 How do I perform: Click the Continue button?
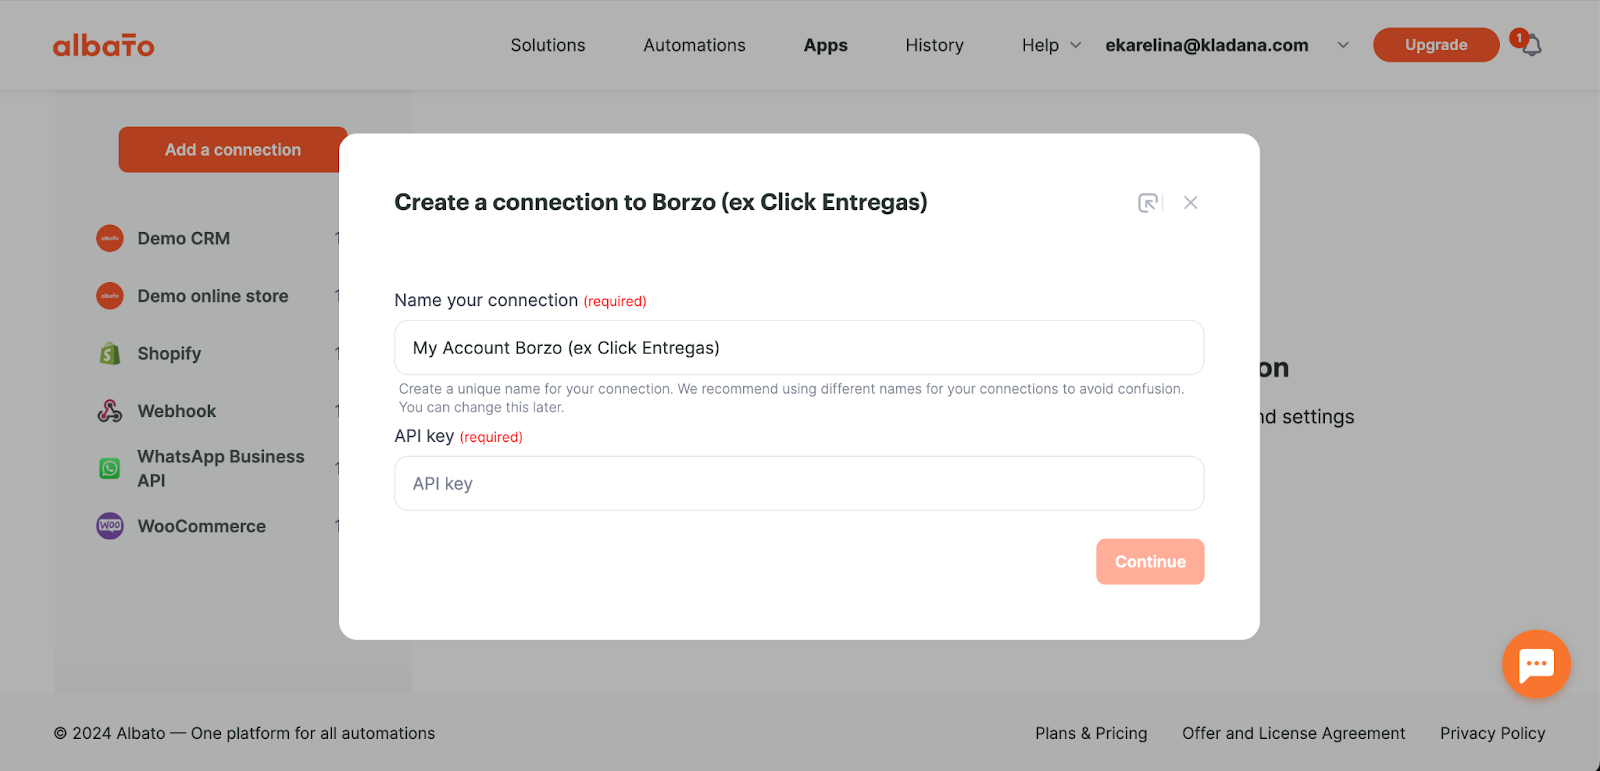pyautogui.click(x=1150, y=562)
